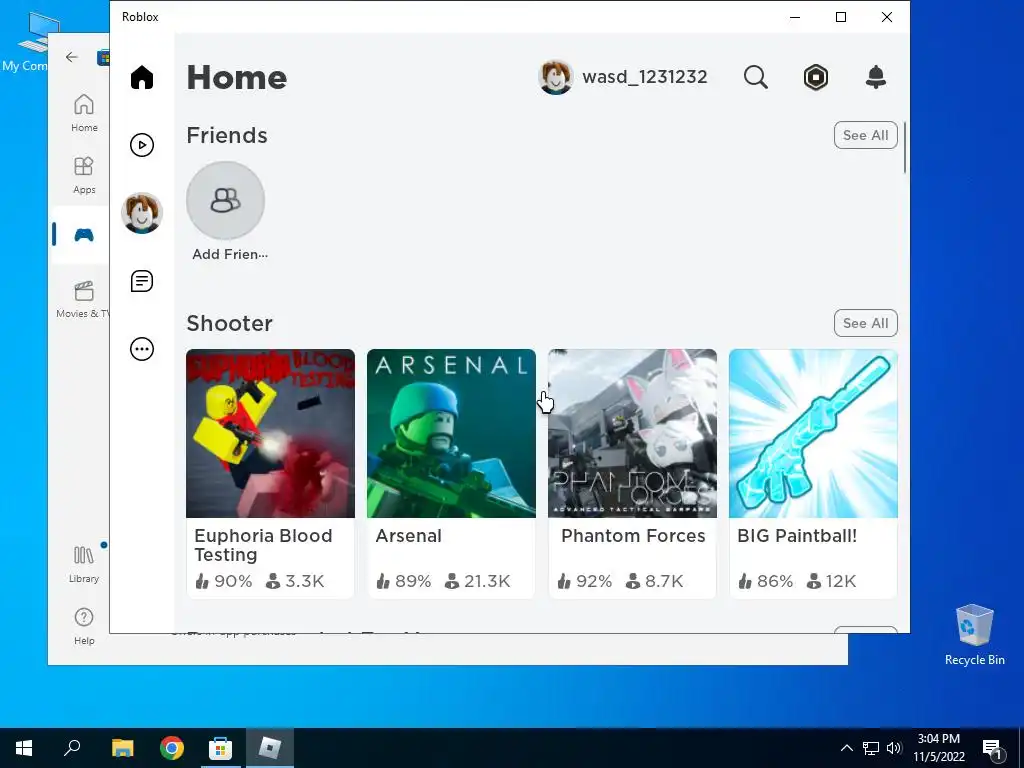This screenshot has width=1024, height=768.
Task: Open the Arsenal game thumbnail
Action: coord(451,433)
